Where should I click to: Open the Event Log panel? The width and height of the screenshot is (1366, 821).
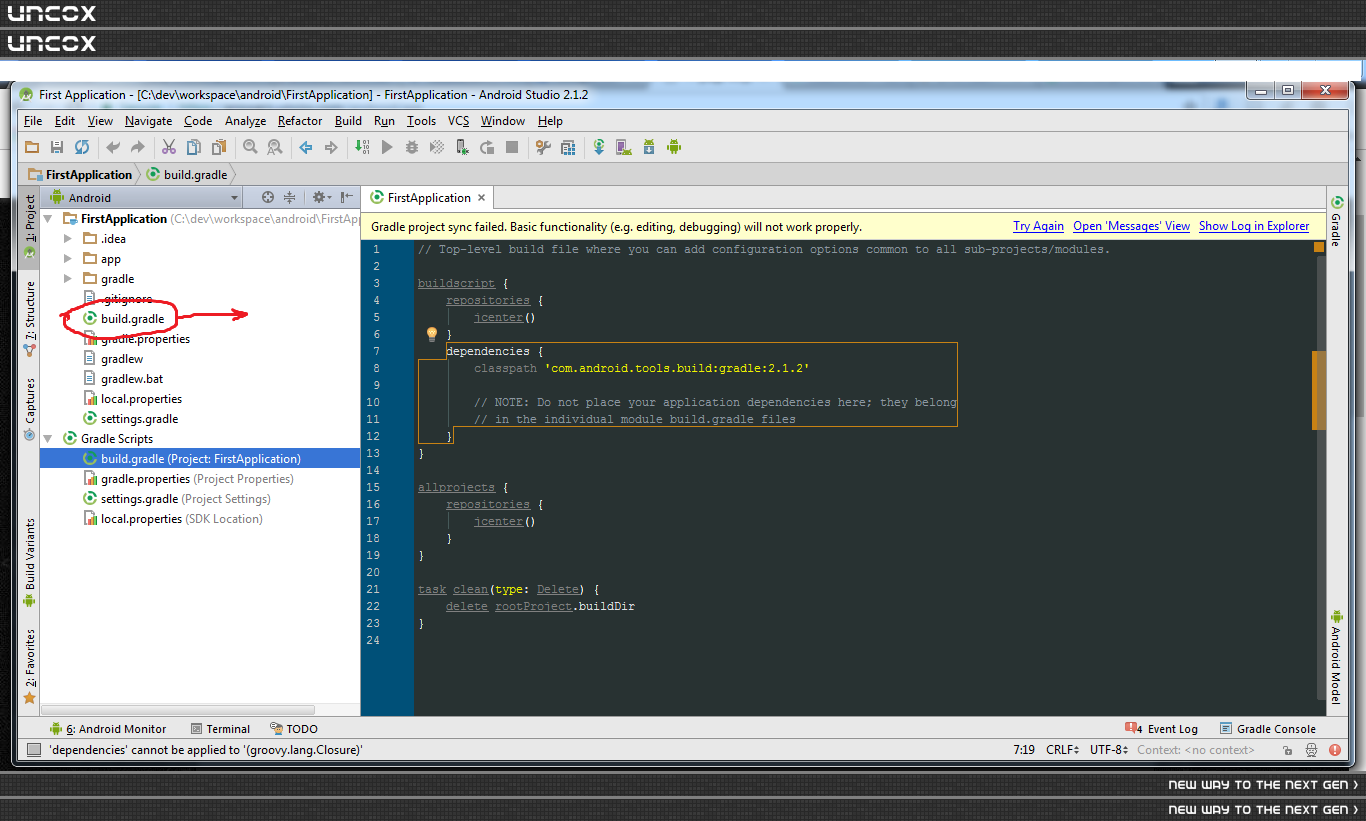coord(1161,729)
